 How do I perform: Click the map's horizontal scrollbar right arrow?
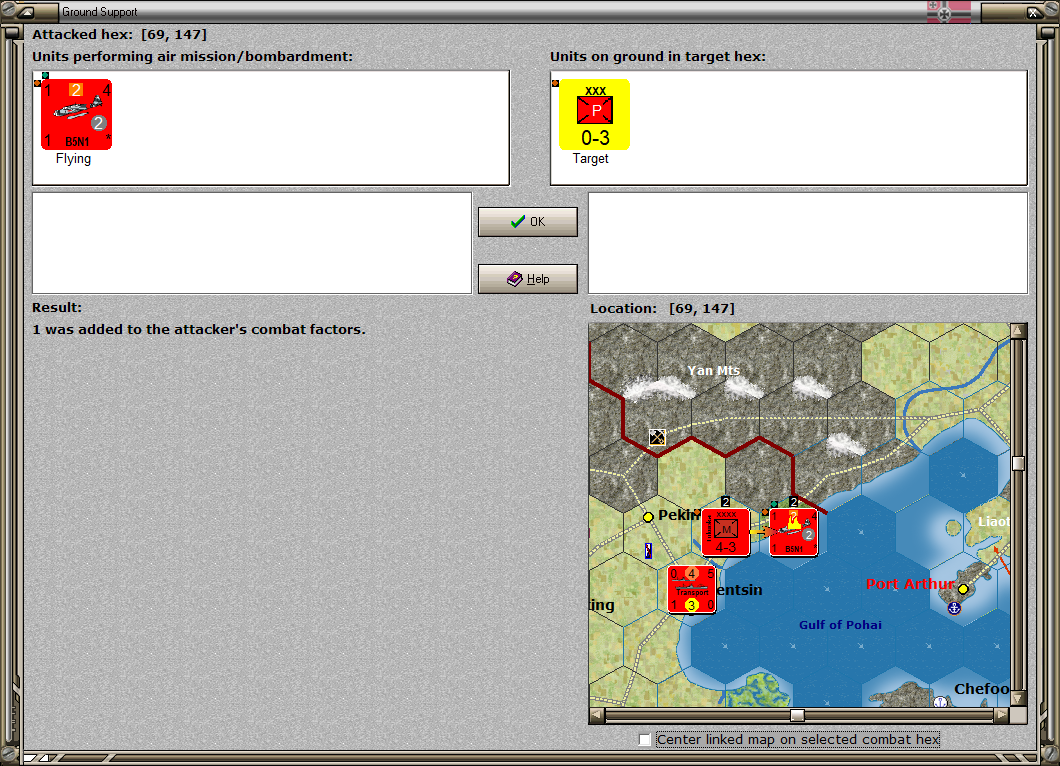click(1002, 715)
